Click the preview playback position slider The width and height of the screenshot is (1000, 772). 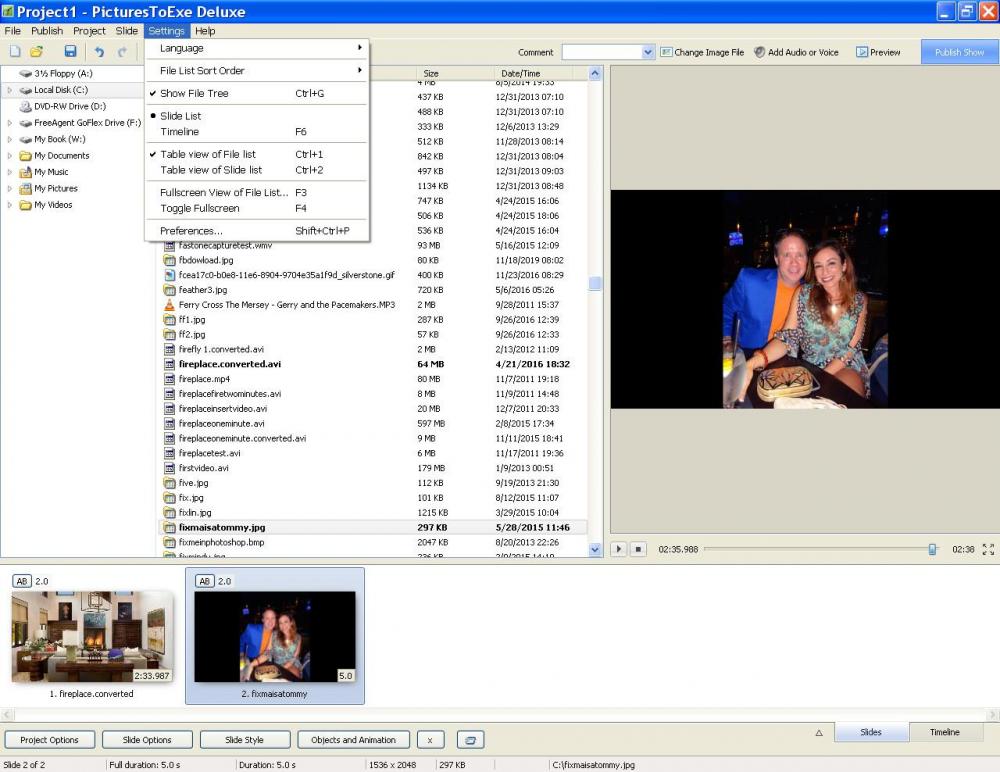pyautogui.click(x=932, y=549)
